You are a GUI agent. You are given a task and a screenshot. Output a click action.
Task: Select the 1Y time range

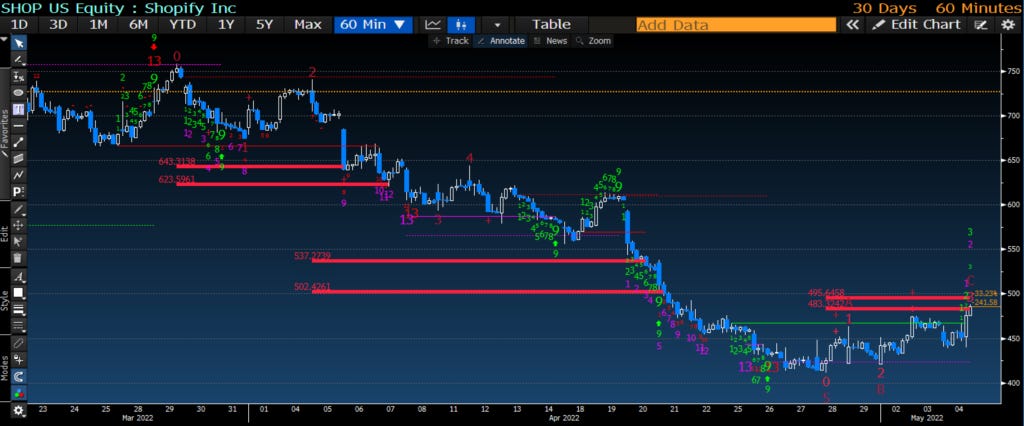[x=226, y=25]
